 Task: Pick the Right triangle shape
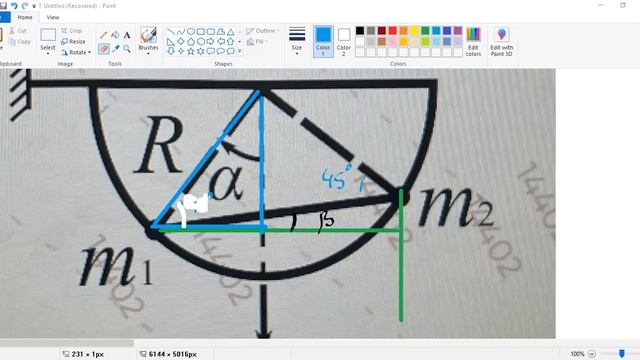(x=171, y=41)
